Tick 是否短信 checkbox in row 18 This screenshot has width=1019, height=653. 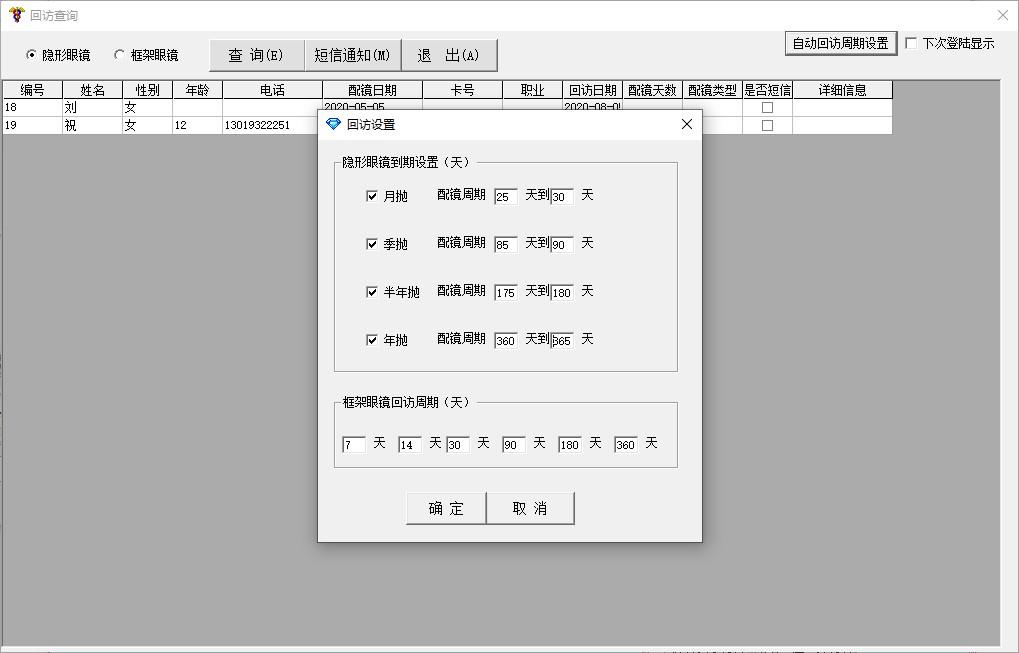tap(767, 107)
